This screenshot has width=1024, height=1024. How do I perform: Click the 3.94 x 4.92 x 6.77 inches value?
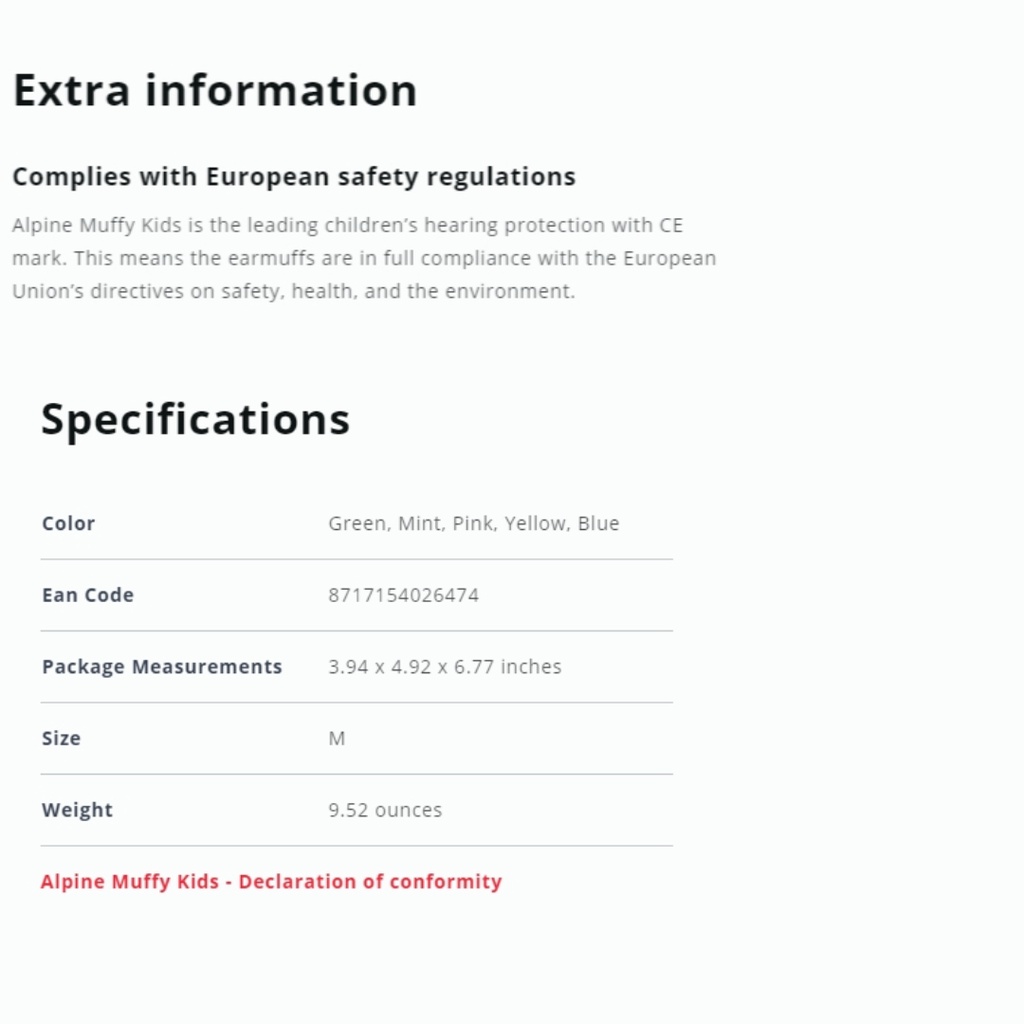tap(445, 667)
